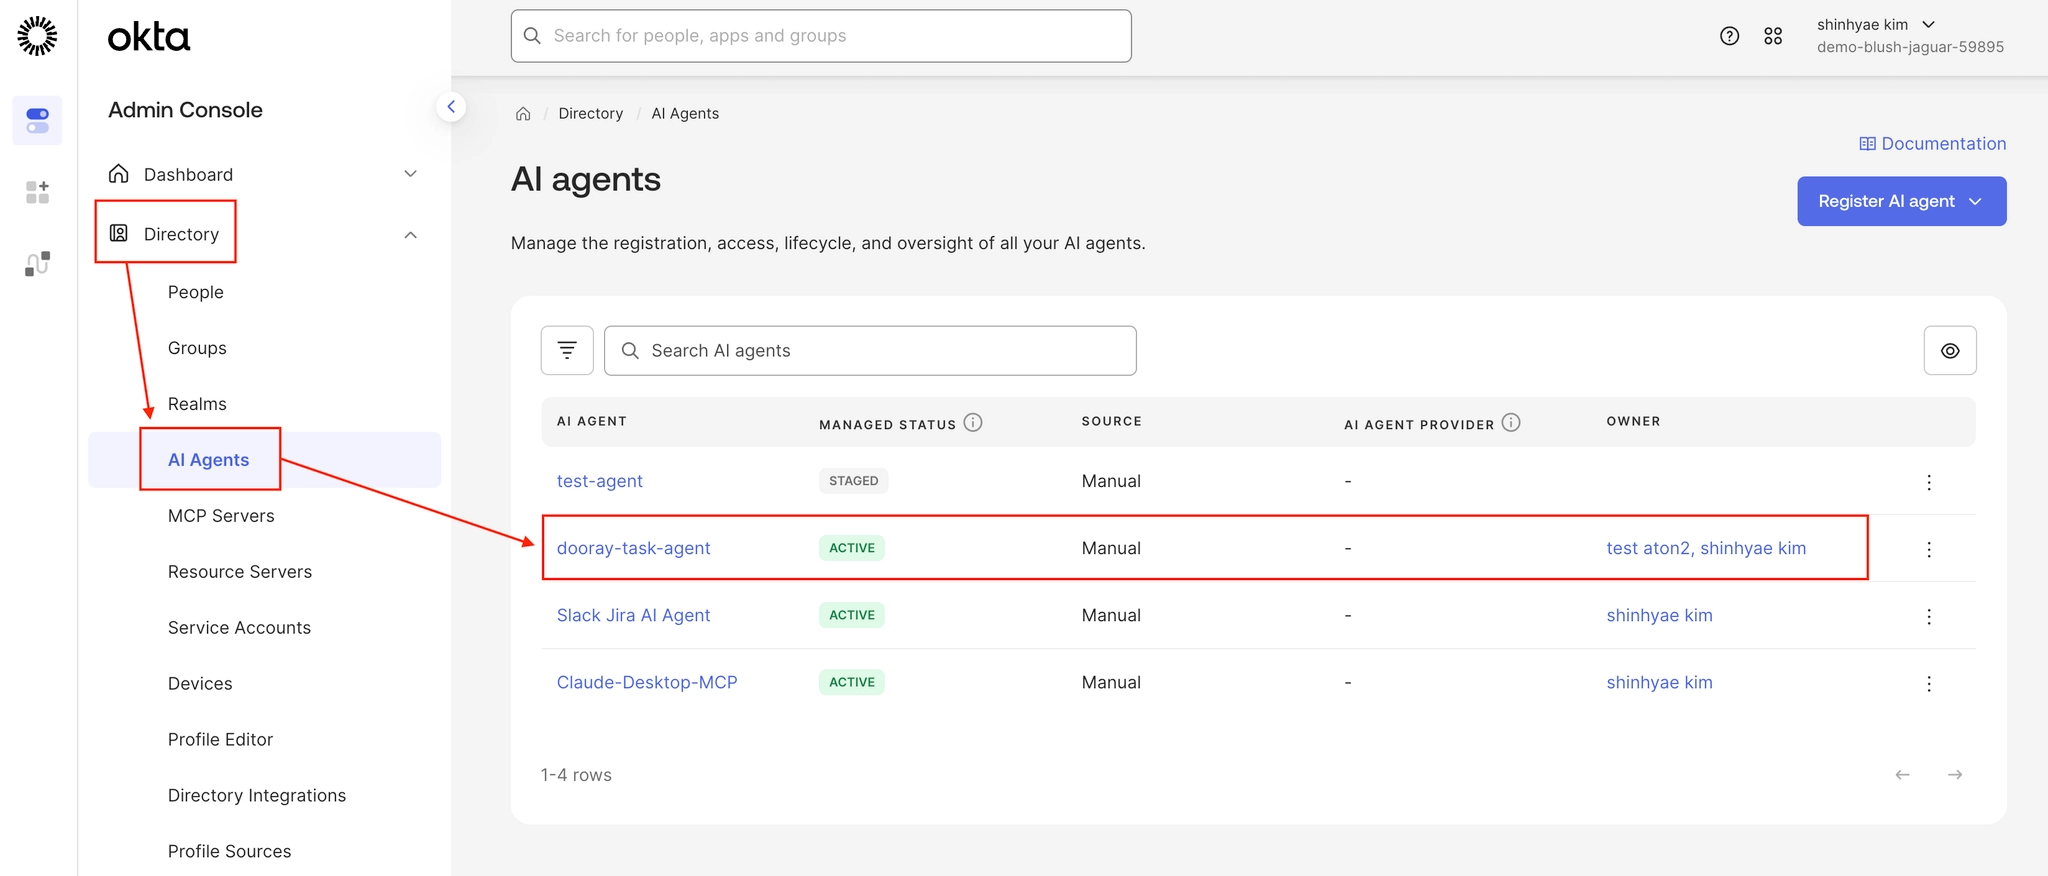Click the SOURCE column header

1111,421
